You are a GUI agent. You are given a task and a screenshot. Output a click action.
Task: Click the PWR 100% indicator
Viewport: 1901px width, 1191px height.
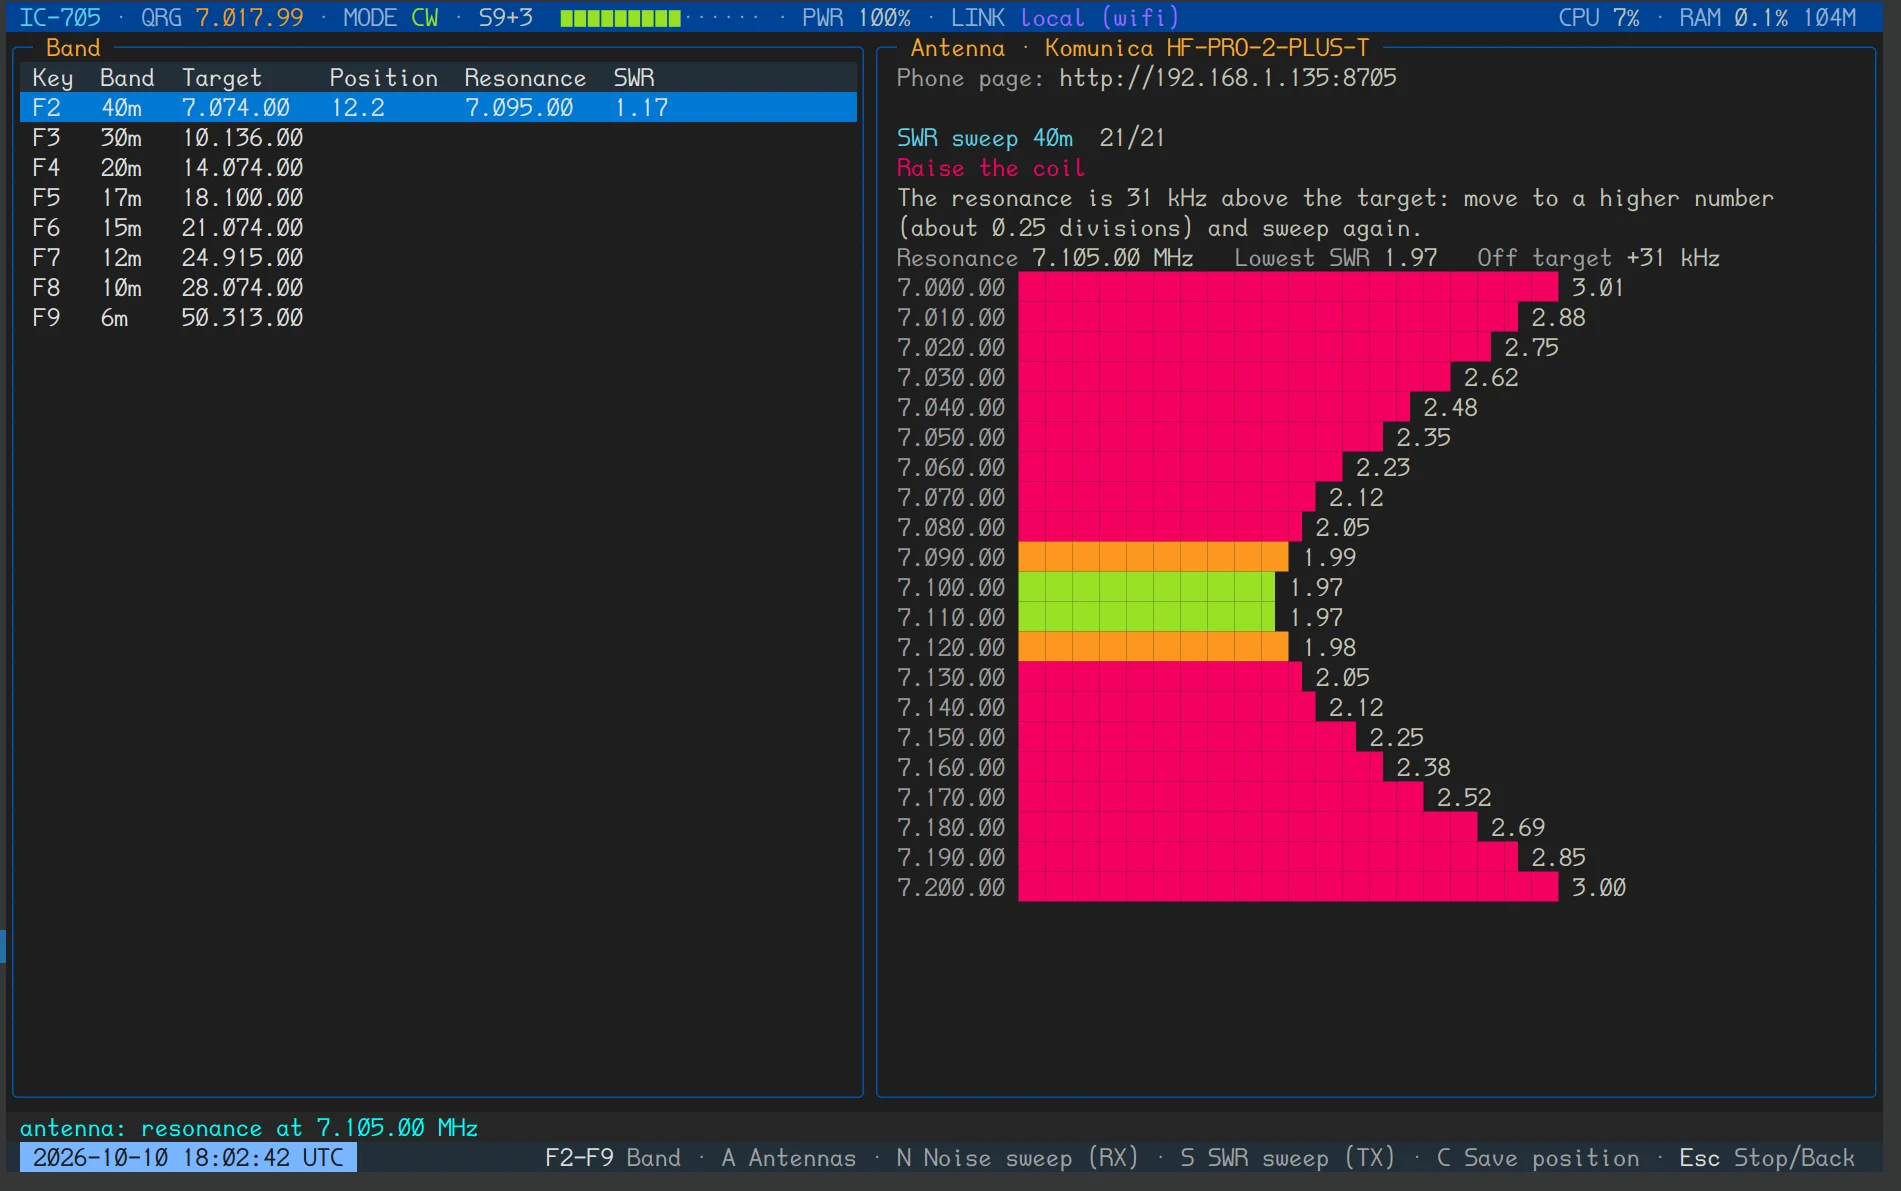point(856,18)
